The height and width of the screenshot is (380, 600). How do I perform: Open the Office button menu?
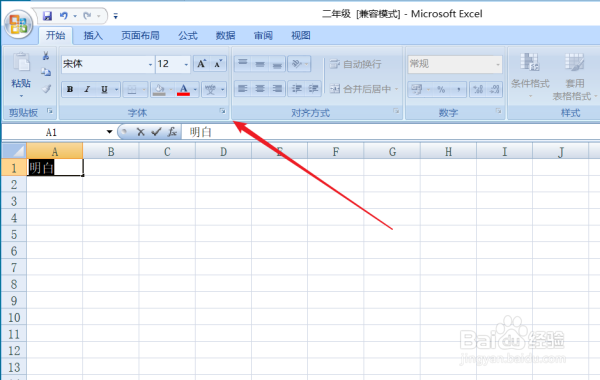18,24
